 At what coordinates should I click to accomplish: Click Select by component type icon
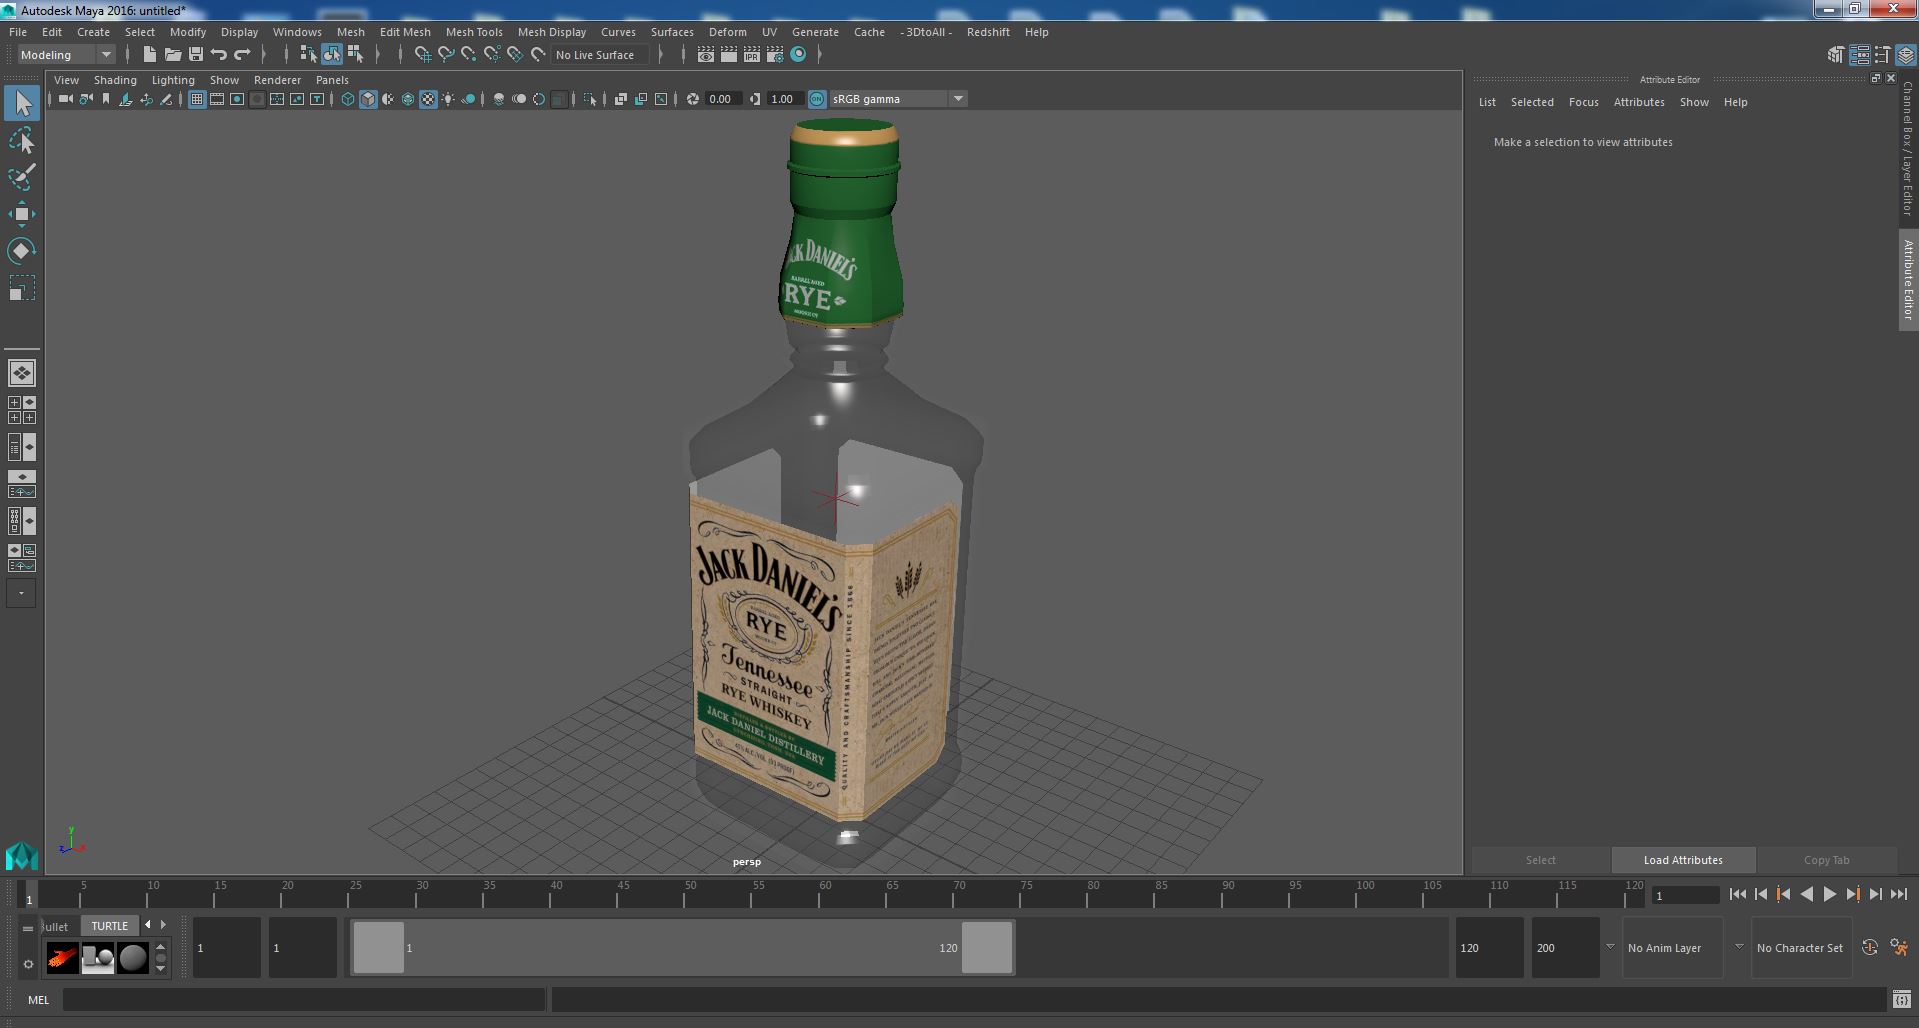coord(355,55)
